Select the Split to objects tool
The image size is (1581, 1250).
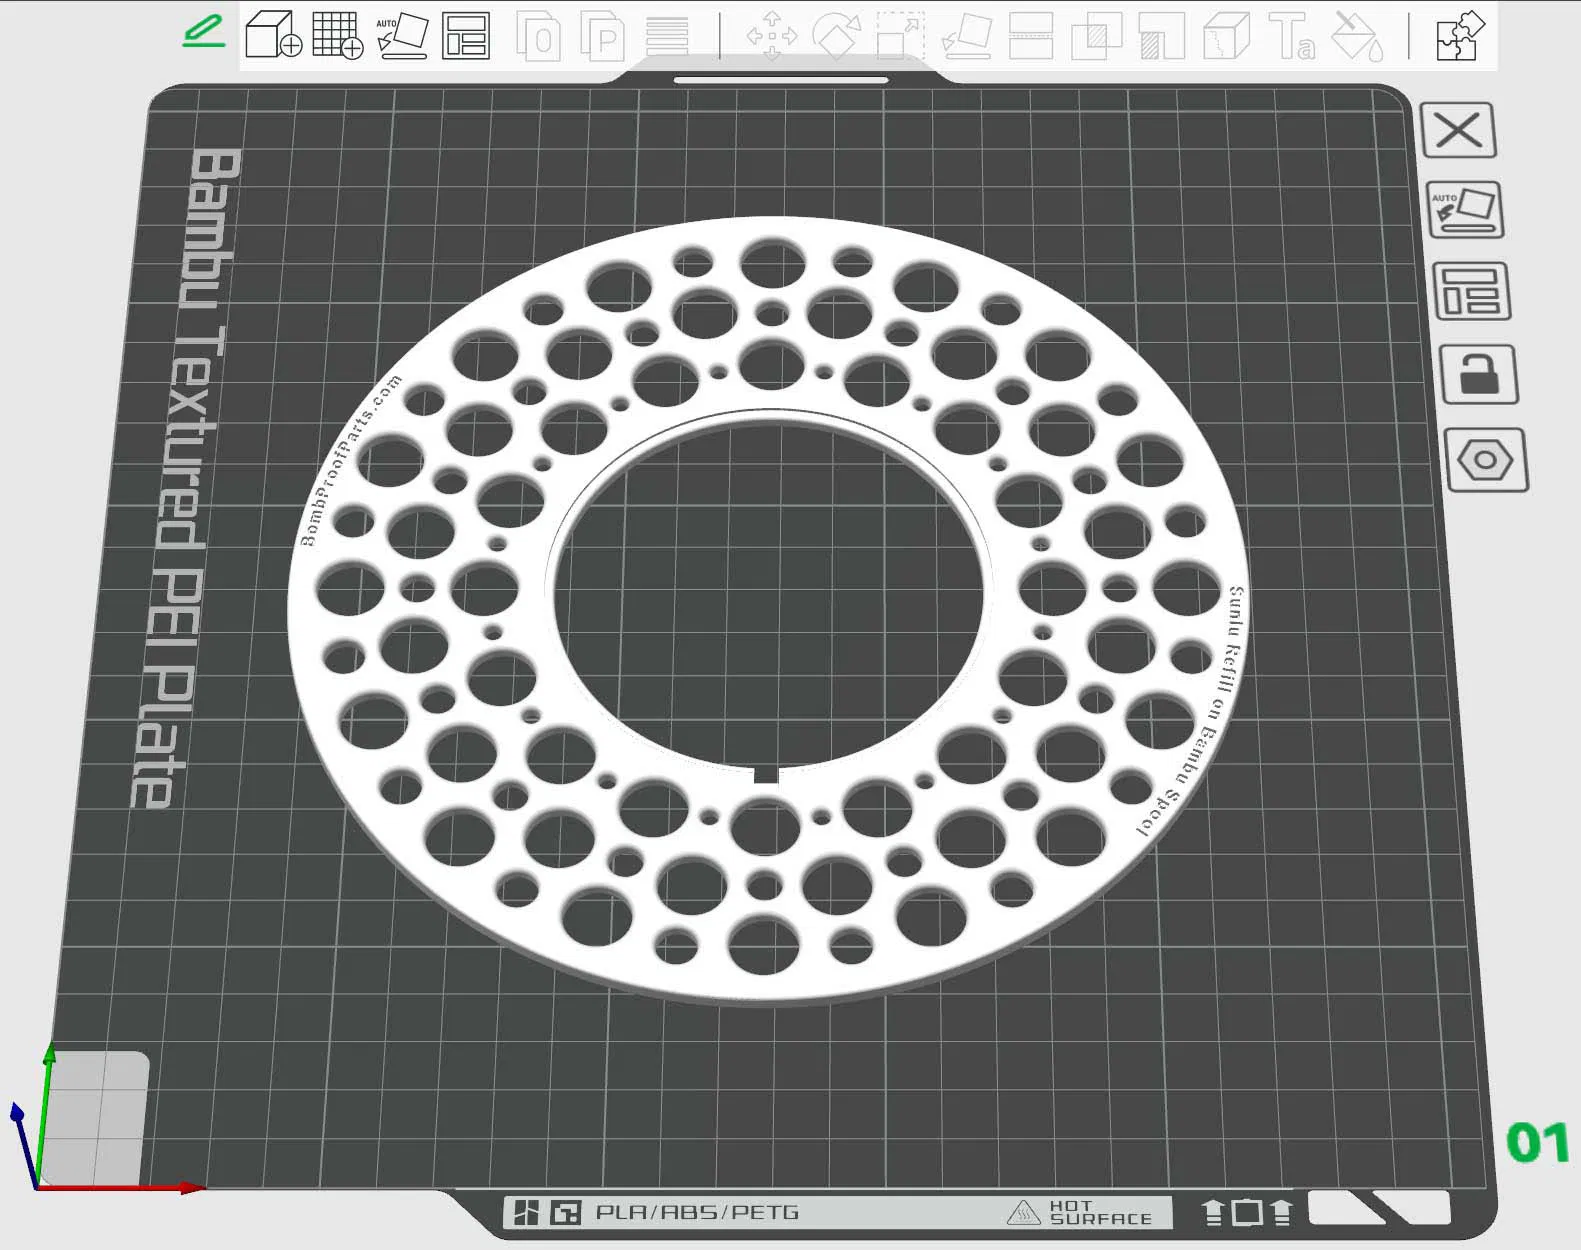pyautogui.click(x=537, y=36)
